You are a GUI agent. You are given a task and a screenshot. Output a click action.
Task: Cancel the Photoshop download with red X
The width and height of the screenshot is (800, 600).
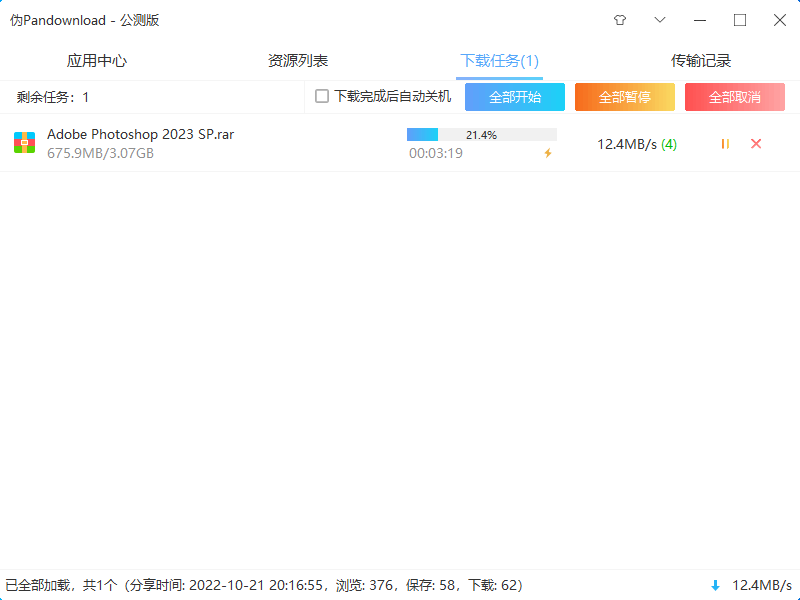tap(756, 144)
